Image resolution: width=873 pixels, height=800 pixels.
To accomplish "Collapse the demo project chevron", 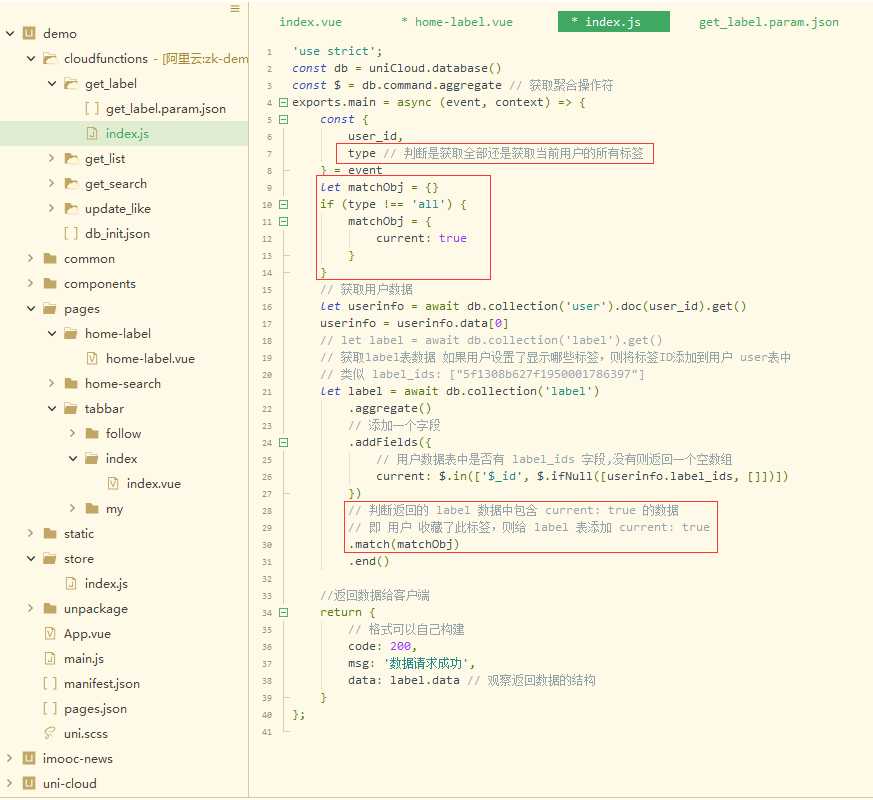I will click(x=9, y=33).
